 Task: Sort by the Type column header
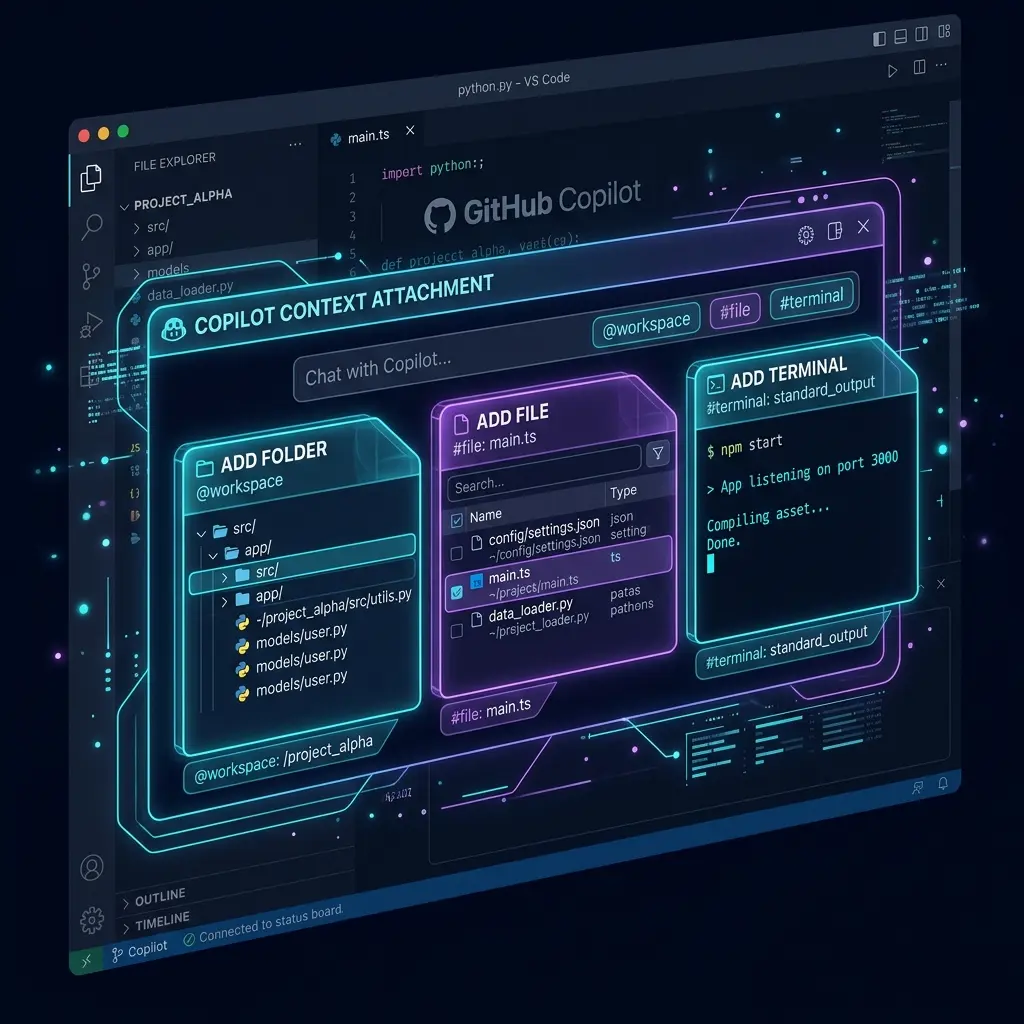pyautogui.click(x=623, y=491)
